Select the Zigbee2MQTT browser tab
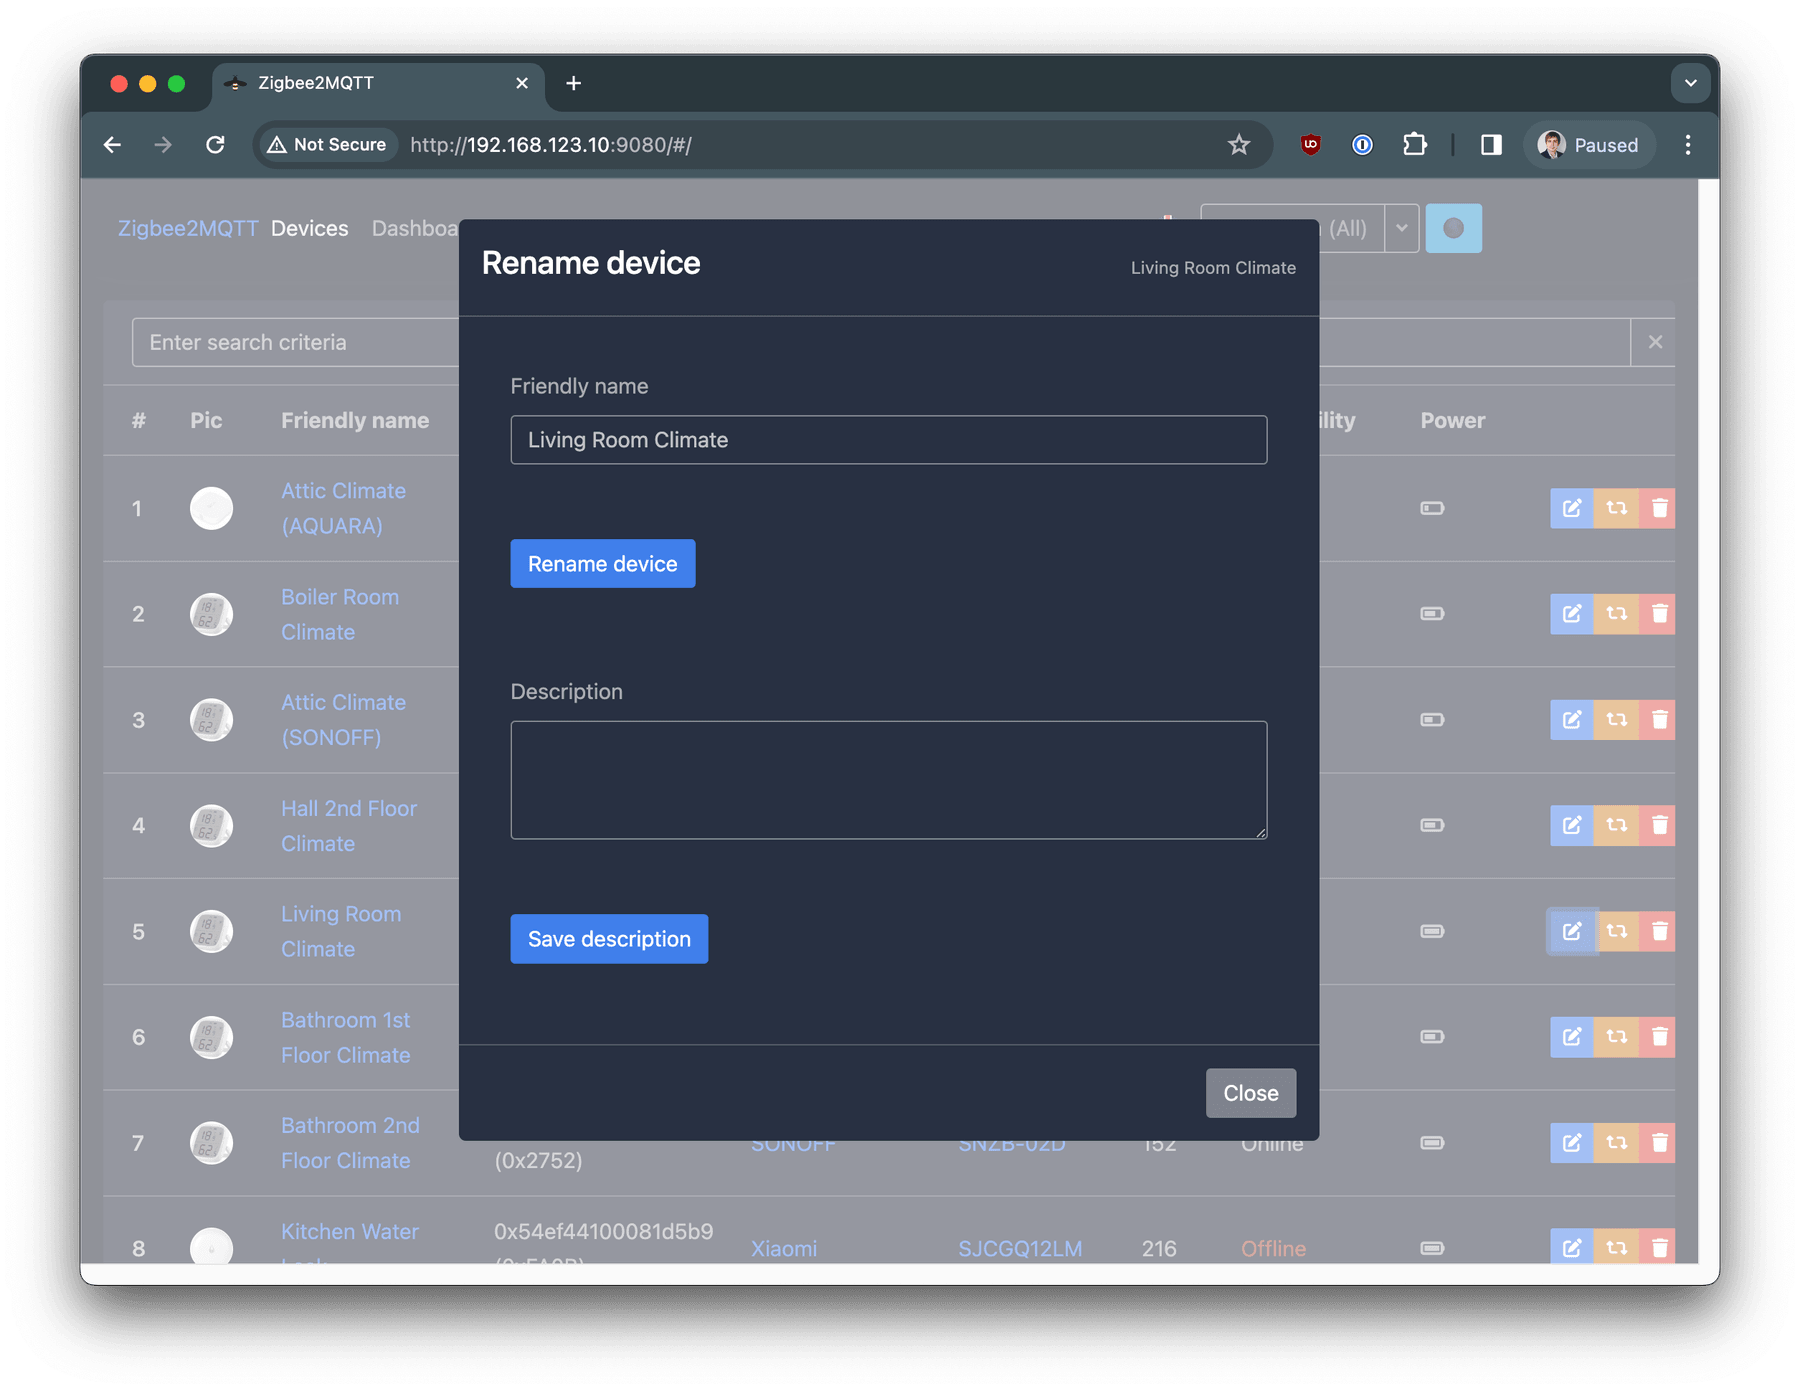1800x1391 pixels. pos(315,83)
